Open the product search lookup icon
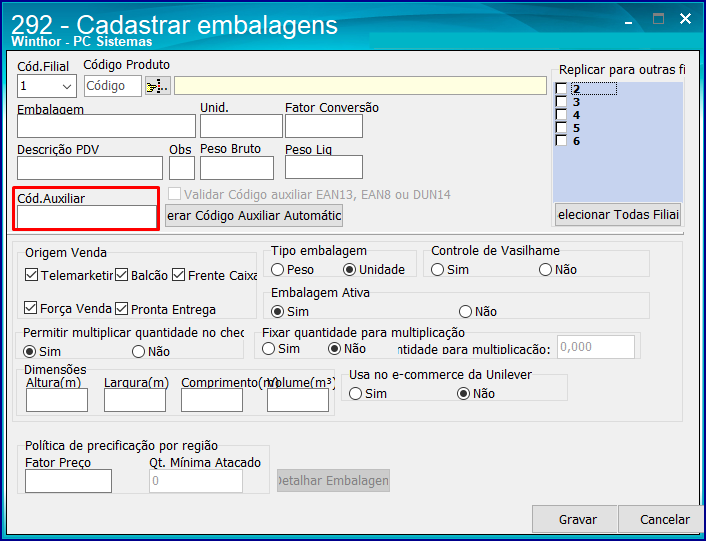The height and width of the screenshot is (541, 706). click(x=158, y=86)
